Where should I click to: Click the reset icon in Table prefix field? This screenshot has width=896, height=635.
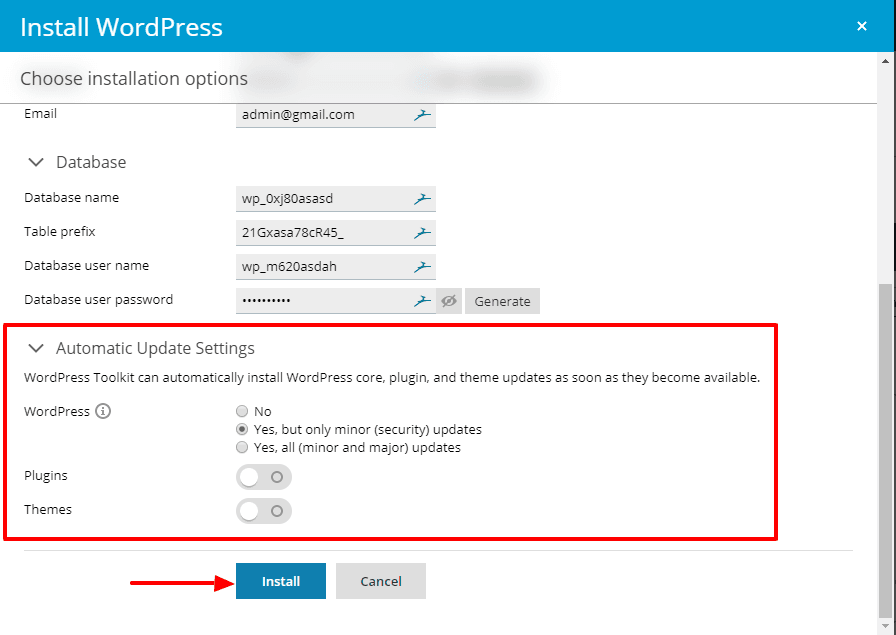422,233
